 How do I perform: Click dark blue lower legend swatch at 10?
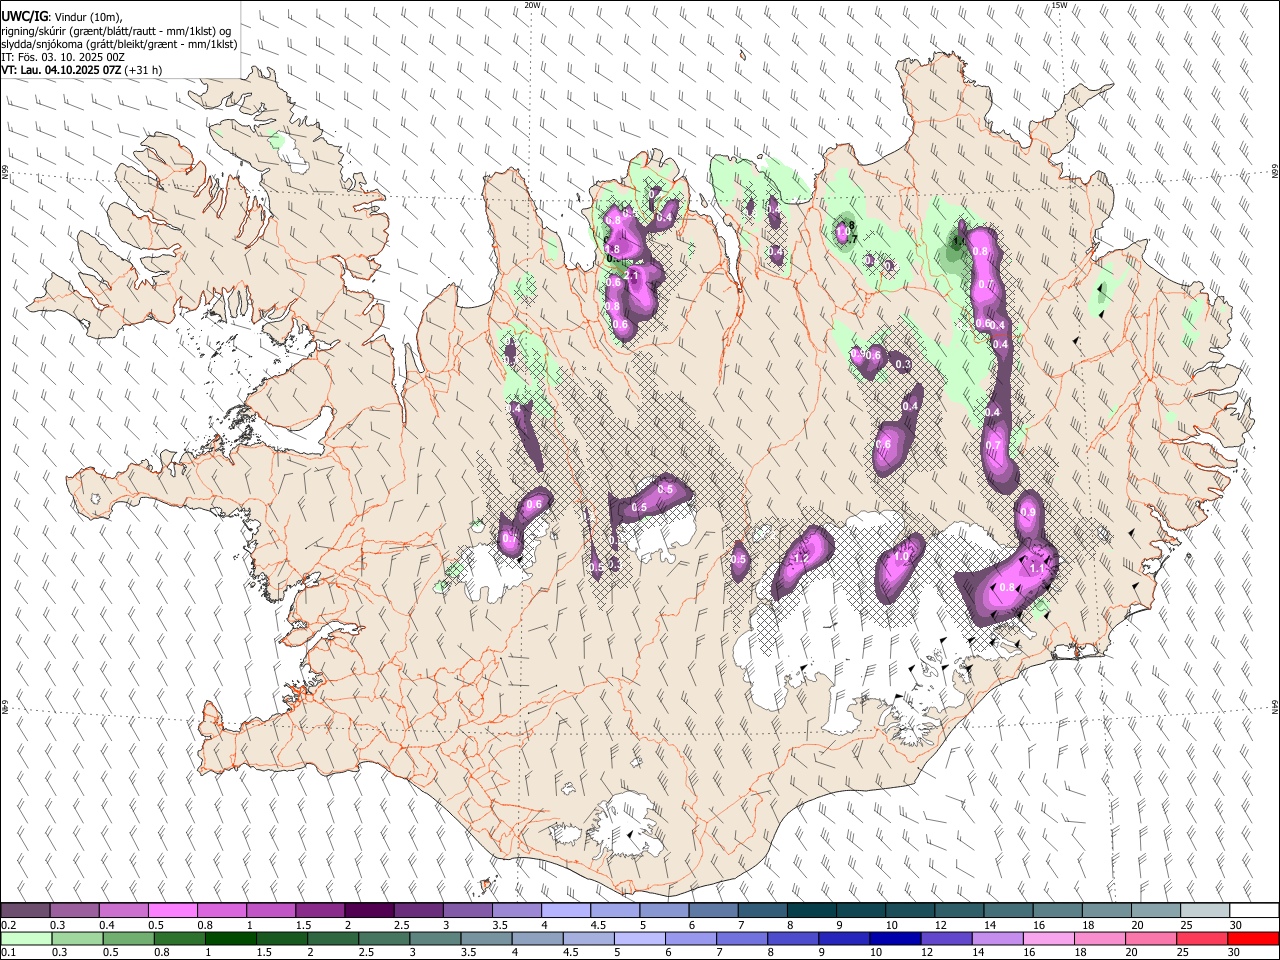click(895, 938)
